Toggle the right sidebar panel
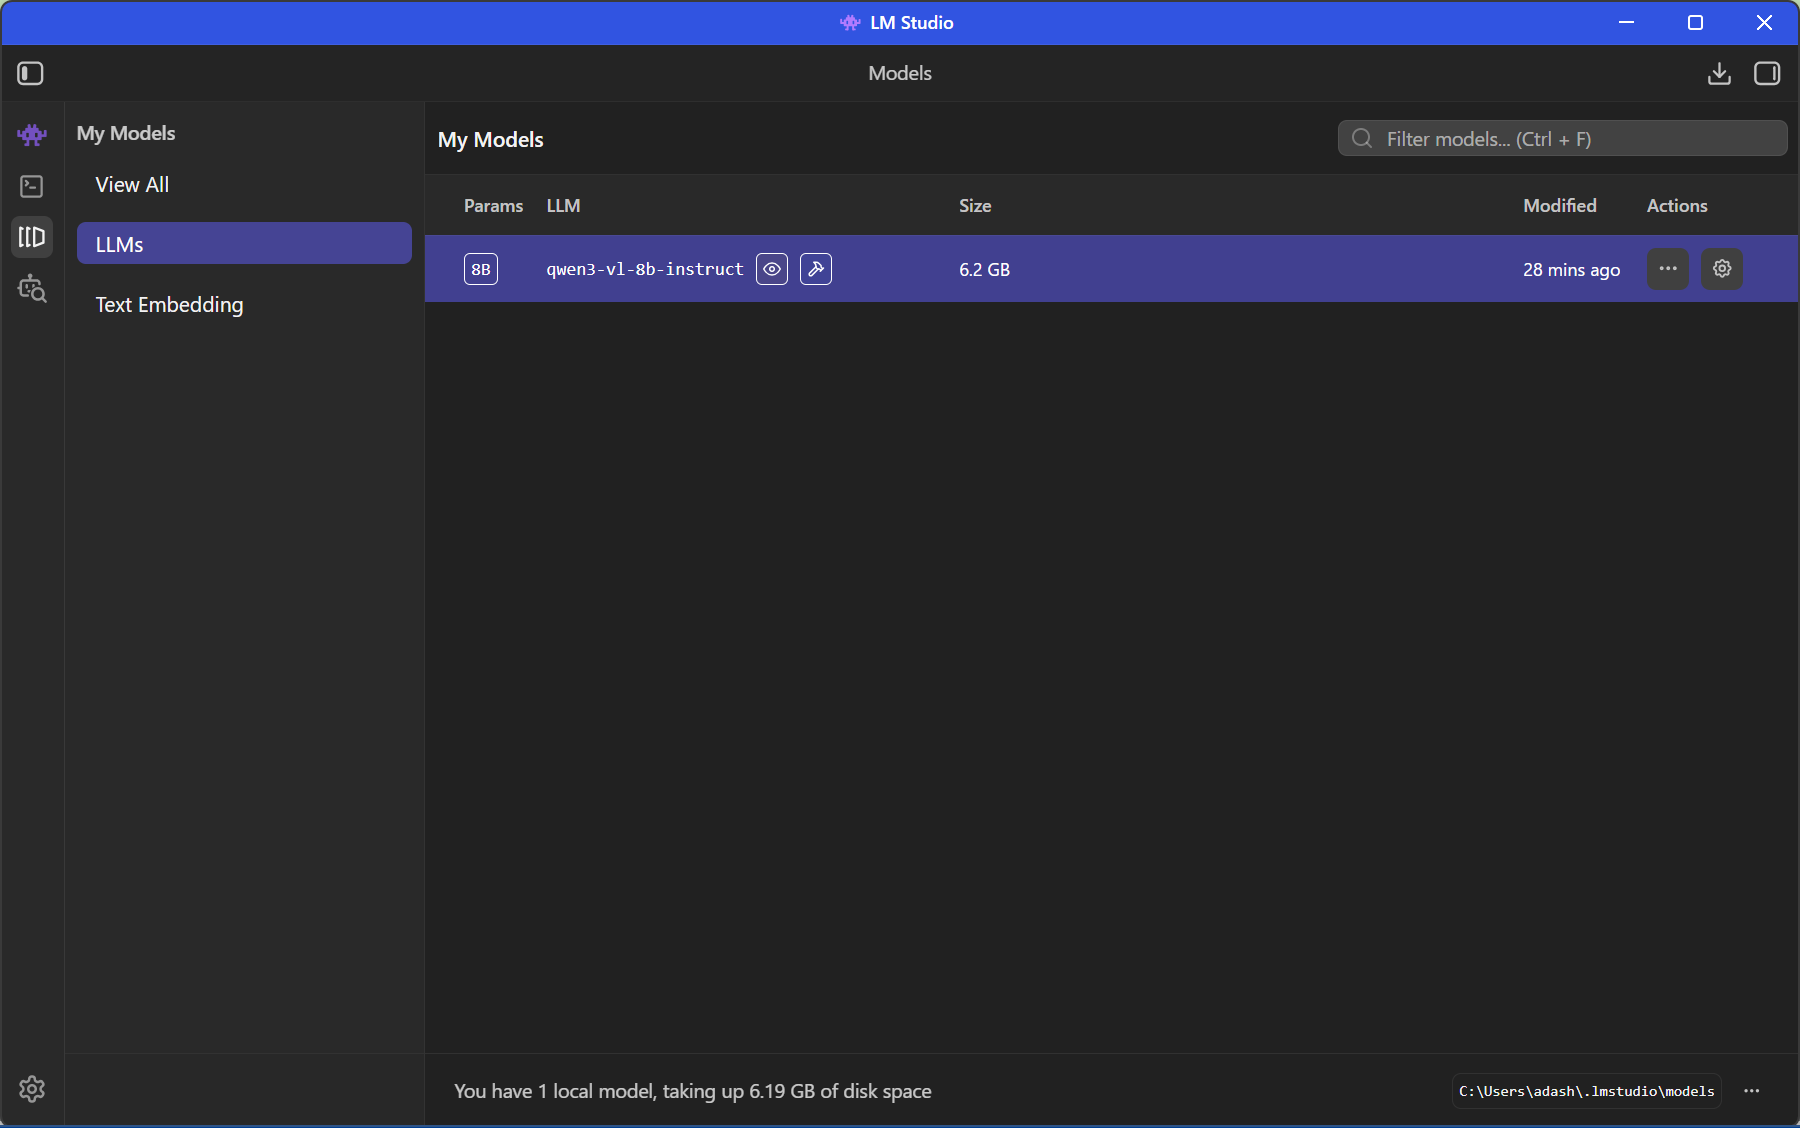 point(1767,73)
